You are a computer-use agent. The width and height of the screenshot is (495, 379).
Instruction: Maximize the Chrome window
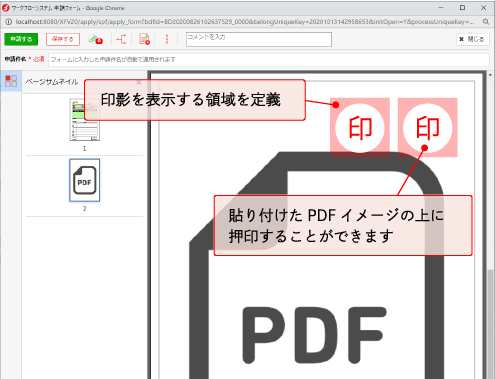tap(462, 7)
